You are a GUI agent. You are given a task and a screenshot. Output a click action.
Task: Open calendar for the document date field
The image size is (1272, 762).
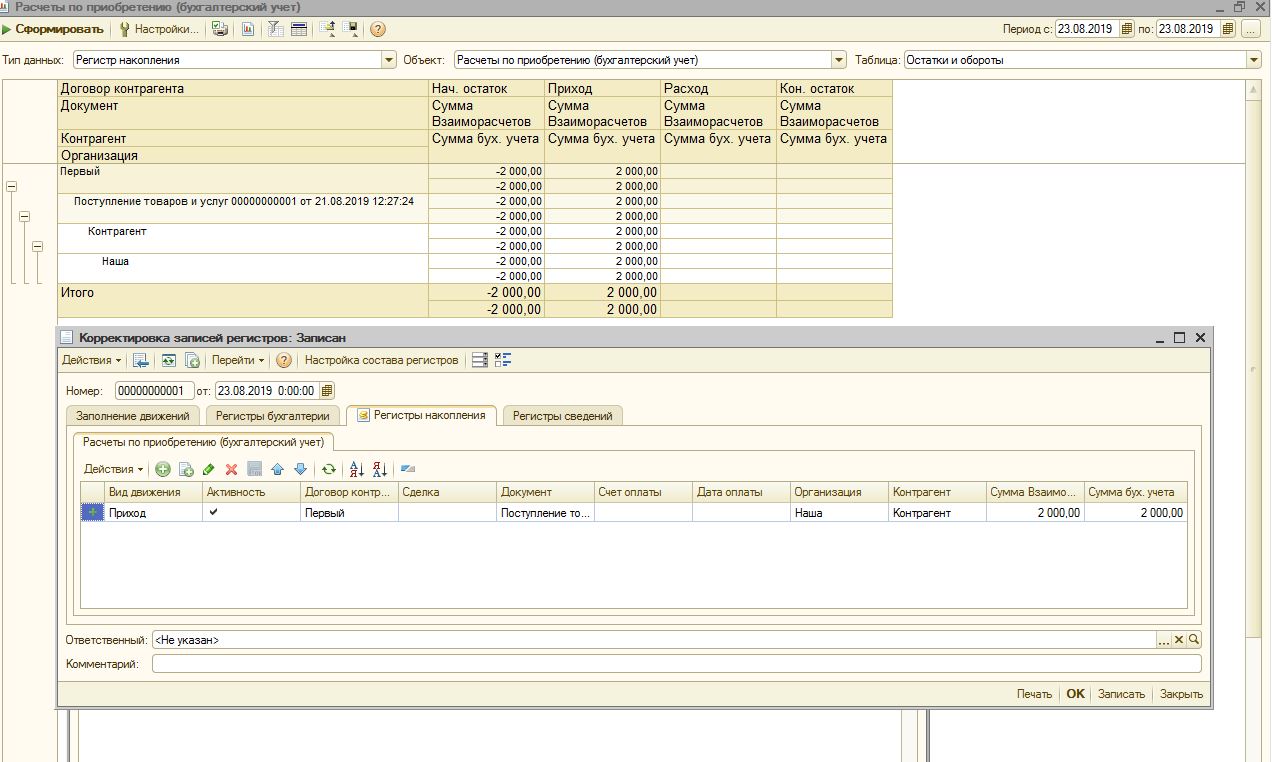pyautogui.click(x=327, y=391)
